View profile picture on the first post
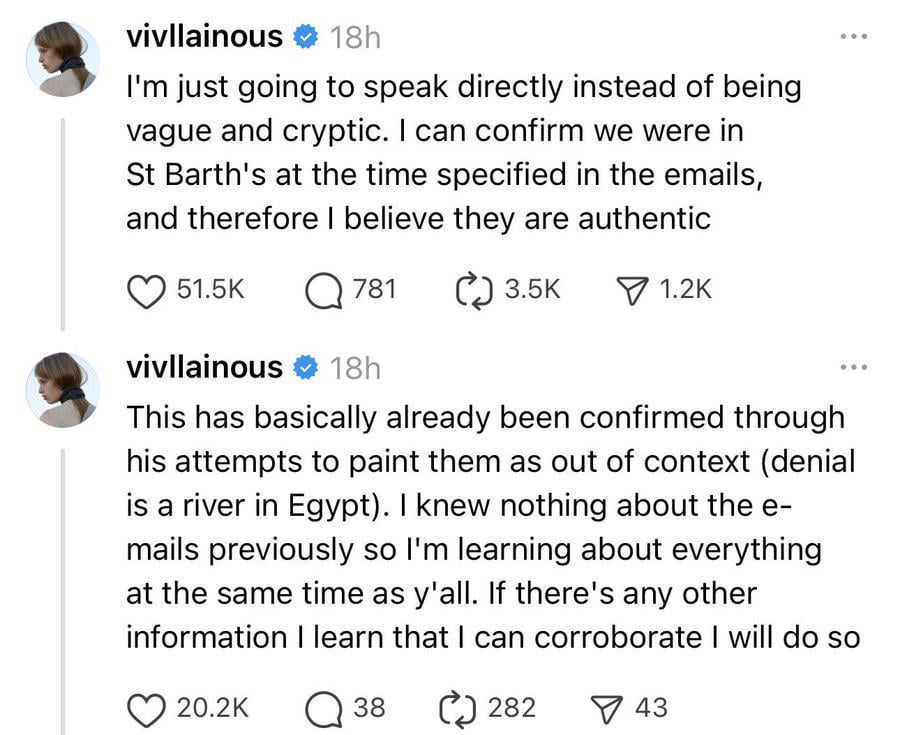The height and width of the screenshot is (735, 900). tap(62, 60)
